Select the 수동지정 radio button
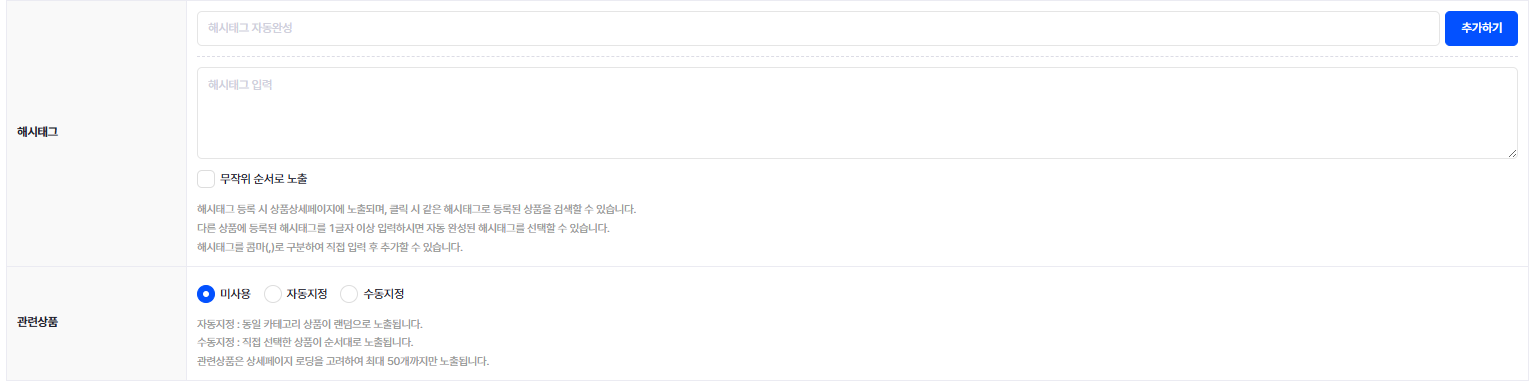Viewport: 1538px width, 385px height. click(349, 294)
